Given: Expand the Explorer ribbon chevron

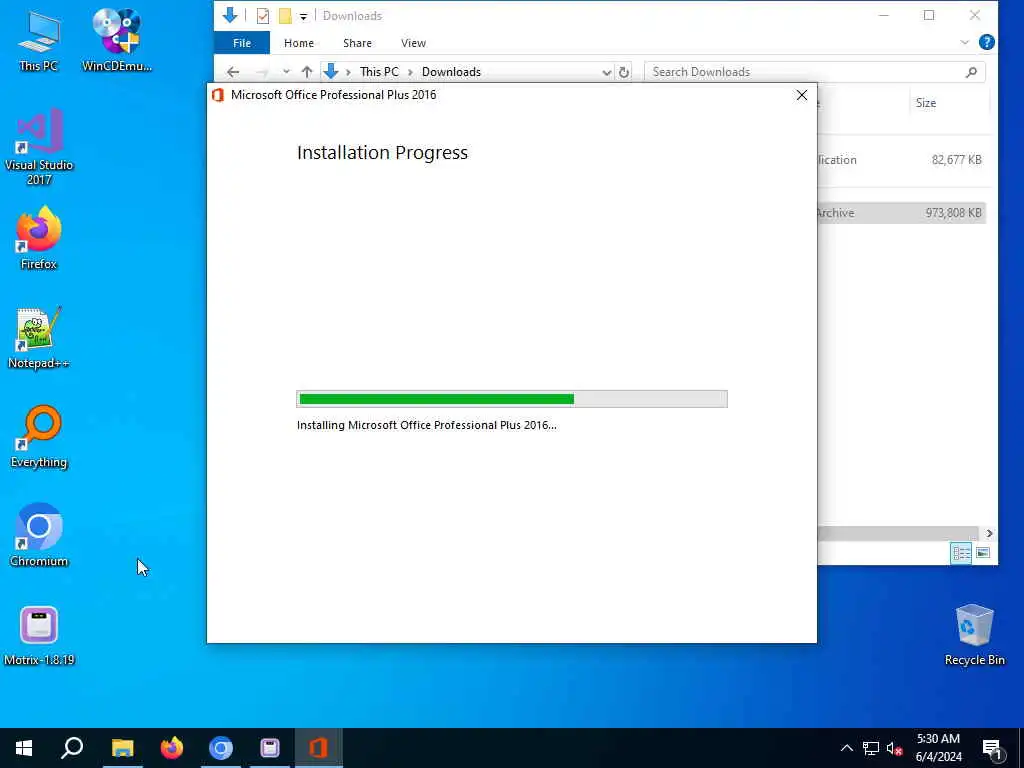Looking at the screenshot, I should click(965, 43).
